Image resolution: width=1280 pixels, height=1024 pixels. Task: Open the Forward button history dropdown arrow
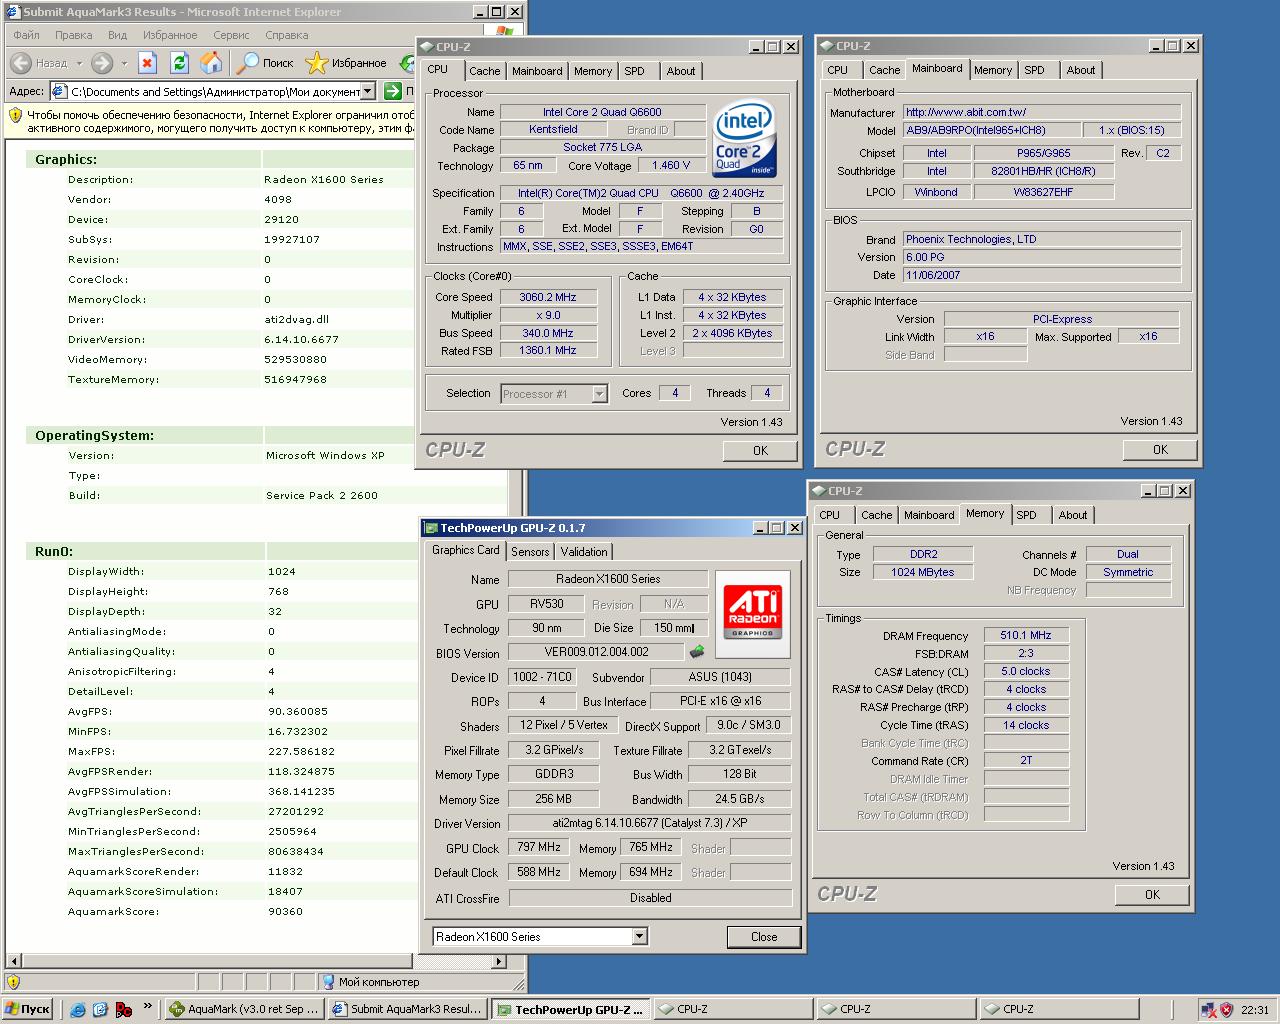tap(123, 64)
